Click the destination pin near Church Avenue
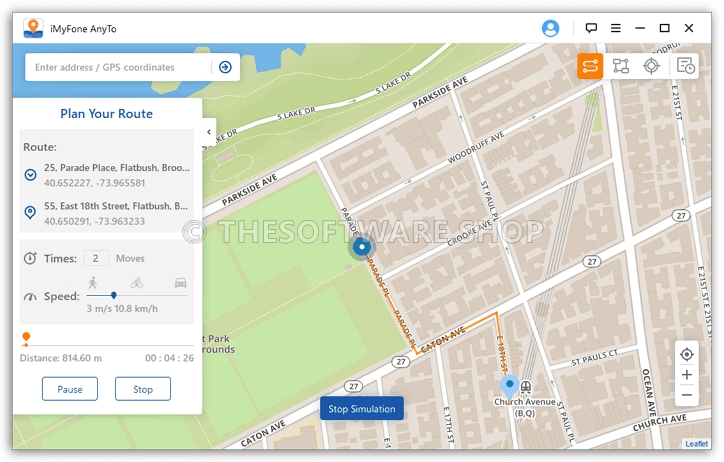This screenshot has width=724, height=462. pyautogui.click(x=509, y=388)
